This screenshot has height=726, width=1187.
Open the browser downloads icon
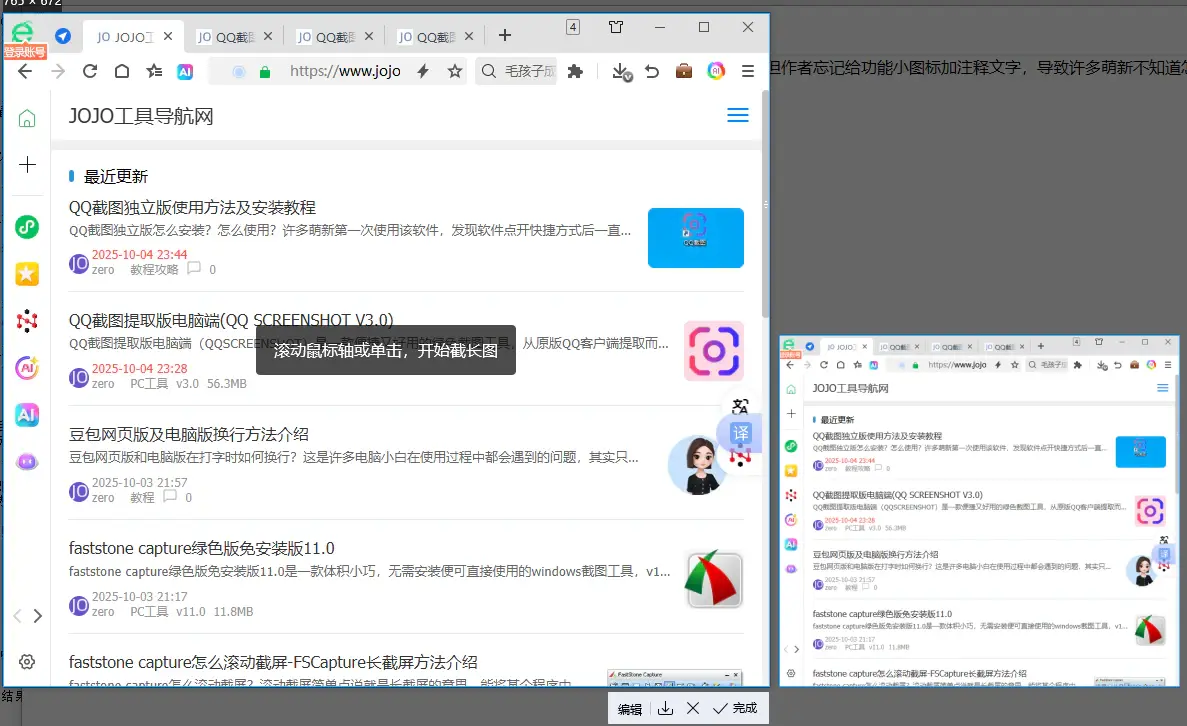(x=620, y=71)
